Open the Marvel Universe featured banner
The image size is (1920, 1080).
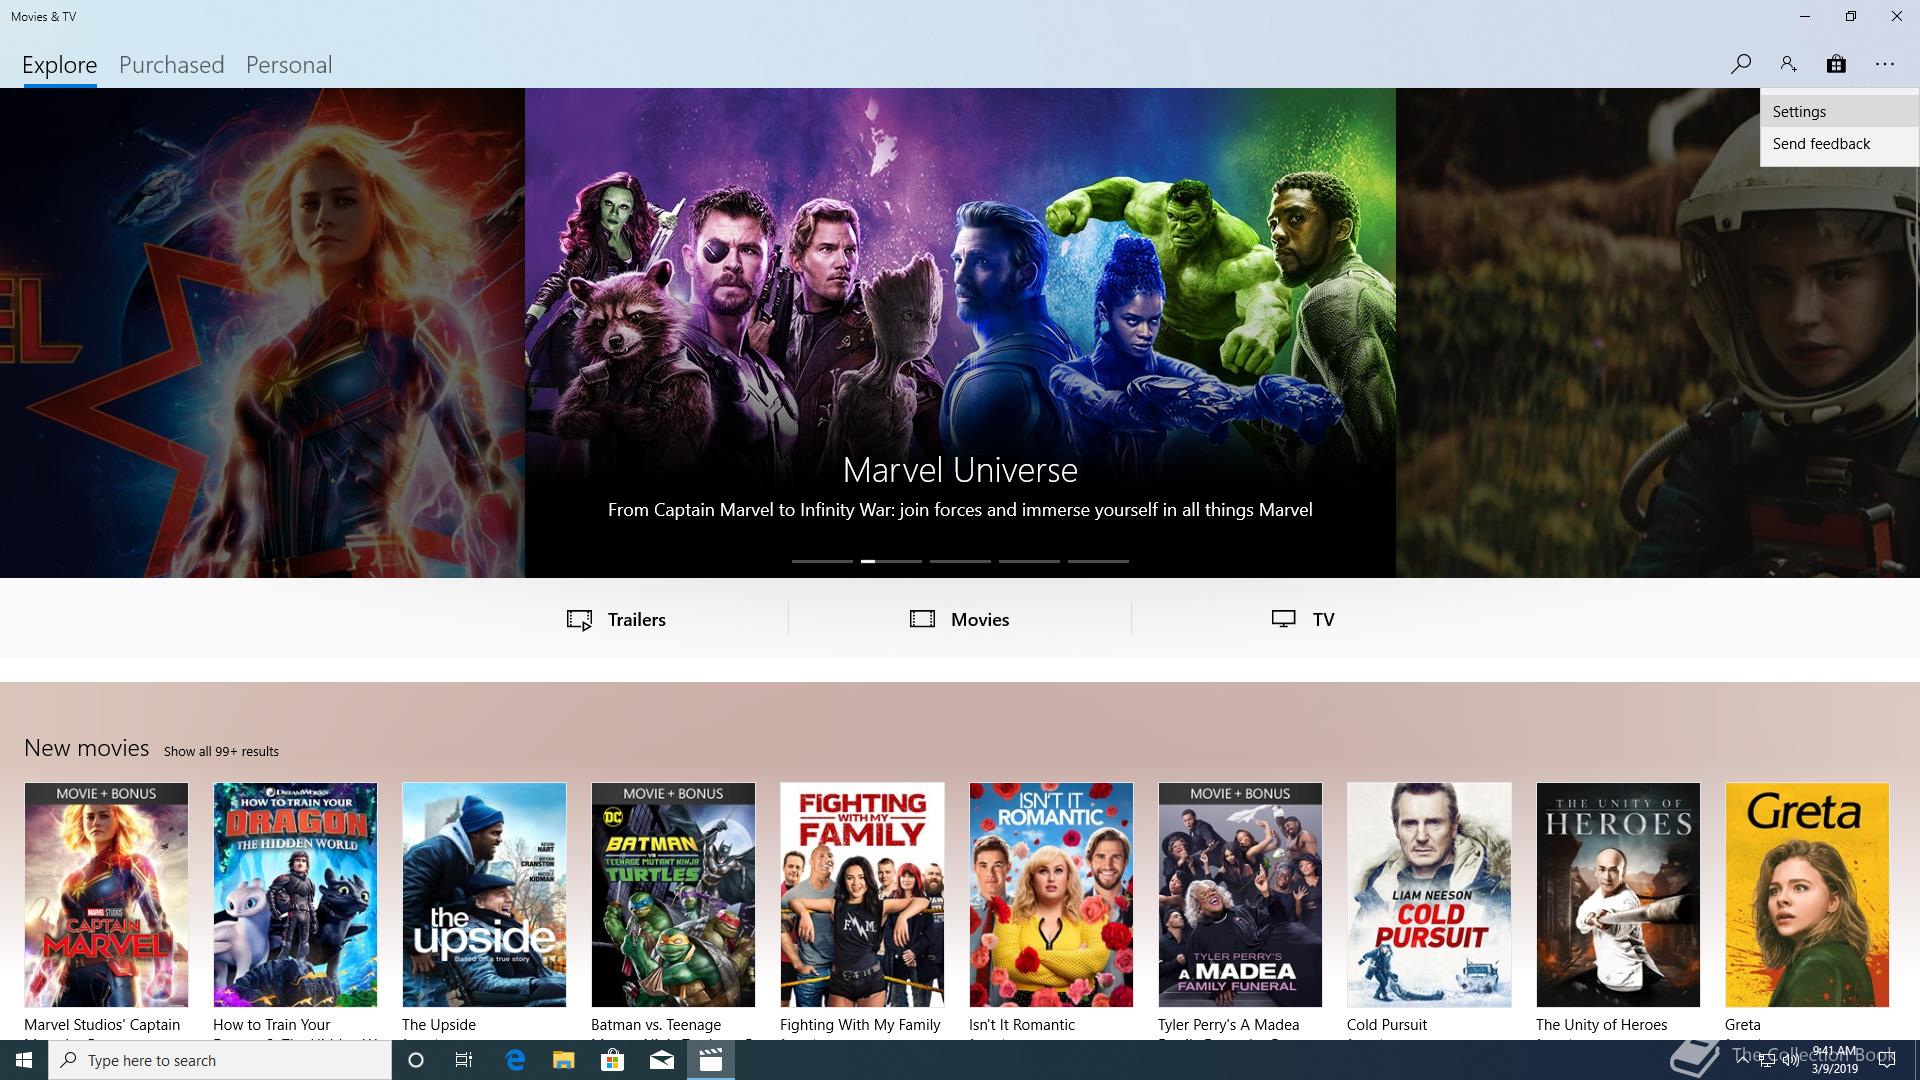click(960, 333)
